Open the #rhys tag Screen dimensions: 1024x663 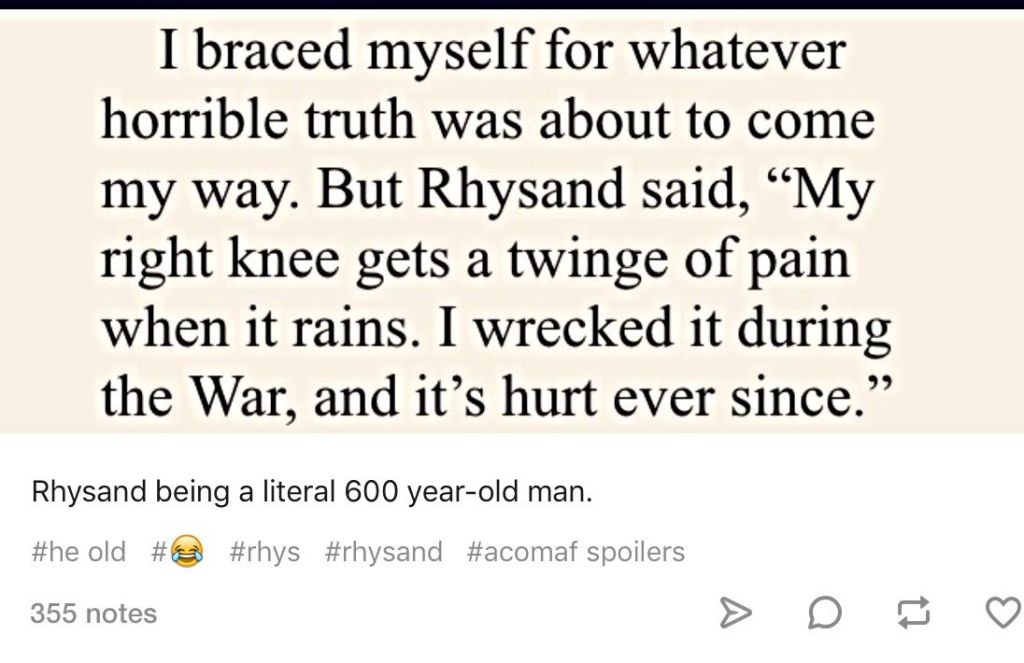pos(264,551)
